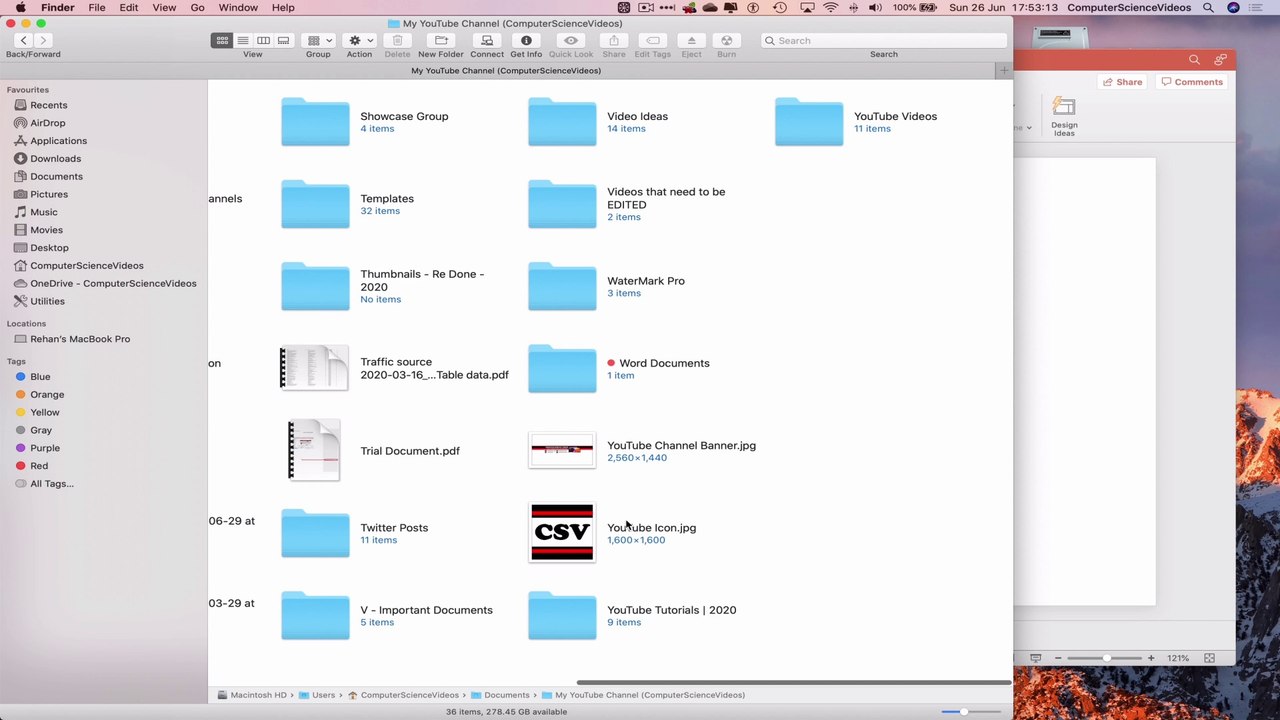Click the Share toolbar icon
This screenshot has width=1280, height=720.
(x=614, y=40)
